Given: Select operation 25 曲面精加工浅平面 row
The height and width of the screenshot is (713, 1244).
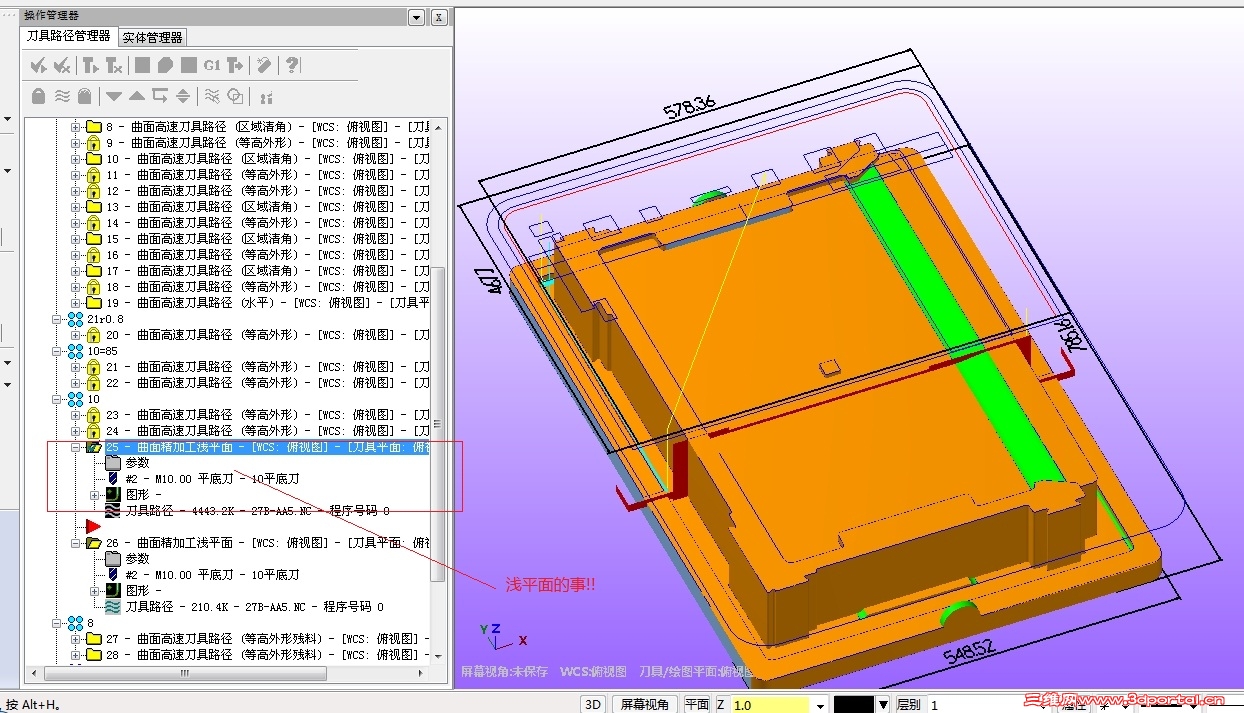Looking at the screenshot, I should pos(267,447).
